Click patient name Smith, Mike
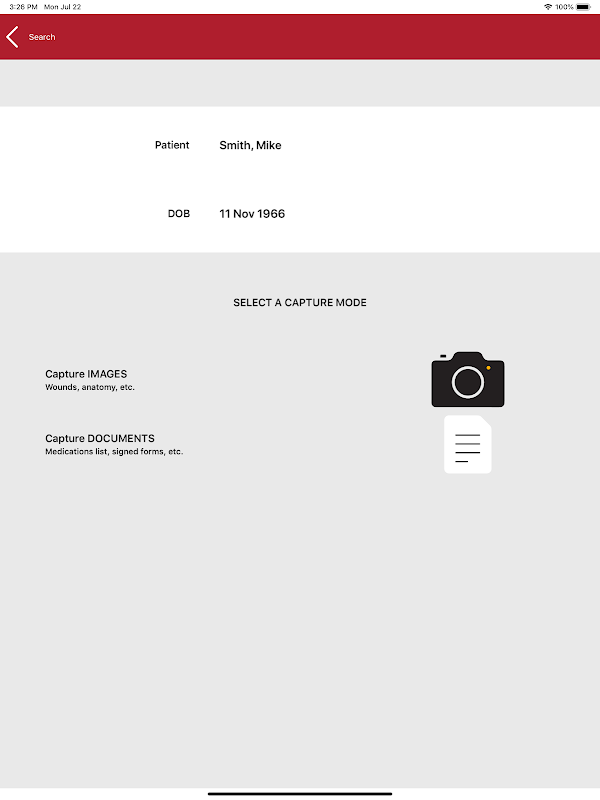Screen dimensions: 600x800 point(251,145)
